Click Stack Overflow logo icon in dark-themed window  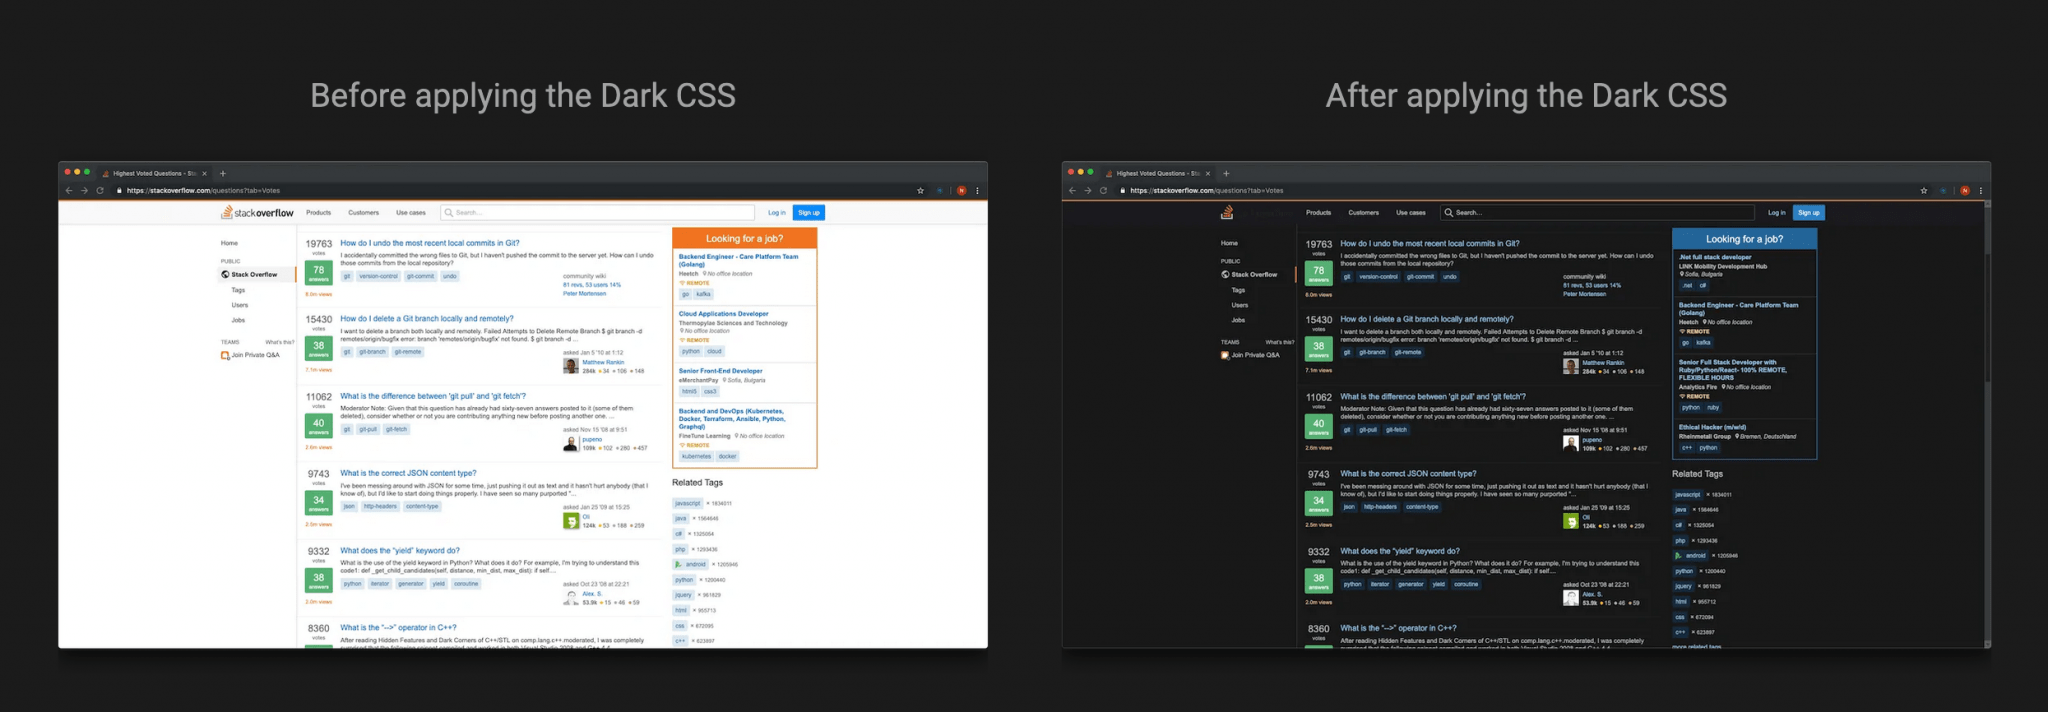pyautogui.click(x=1227, y=212)
